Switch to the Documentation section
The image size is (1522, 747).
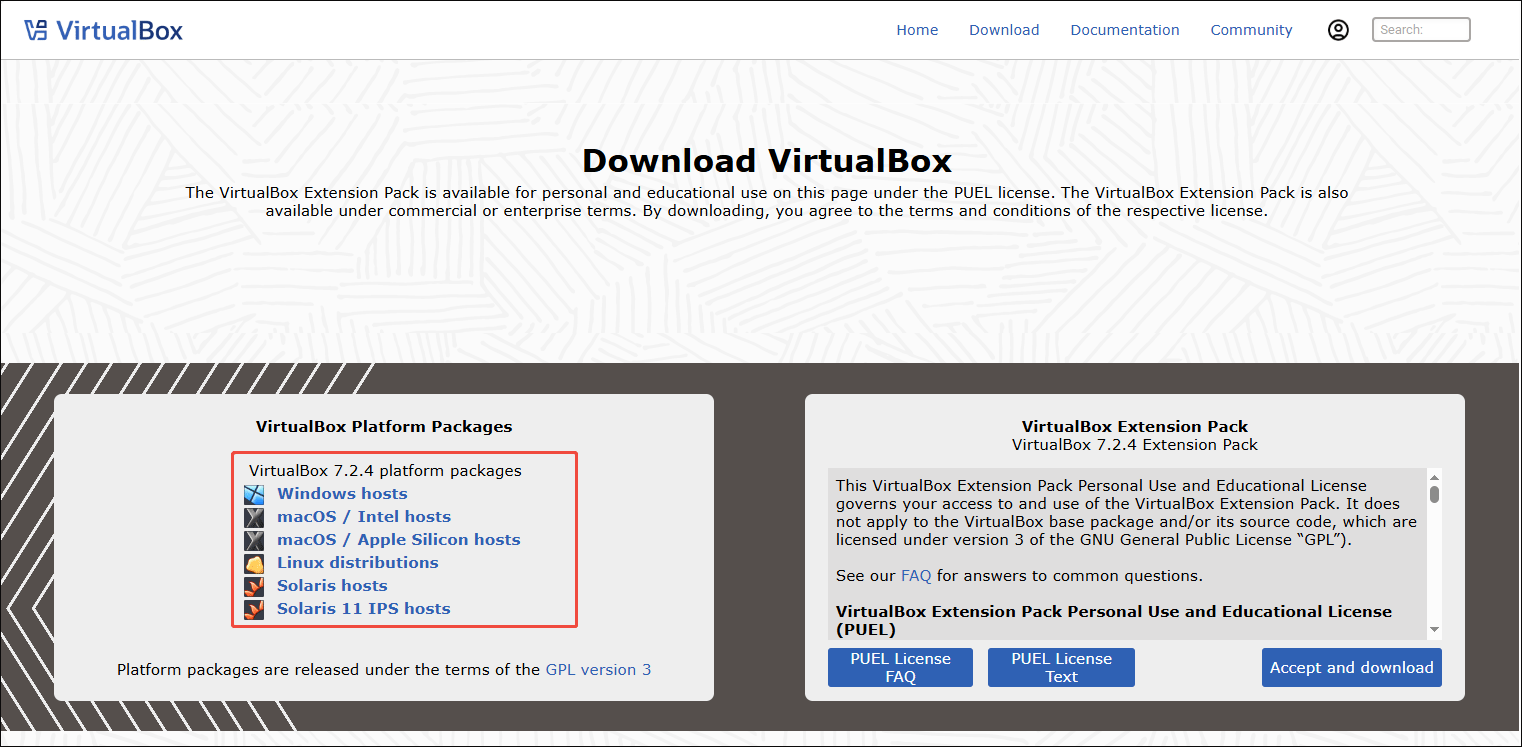tap(1124, 29)
